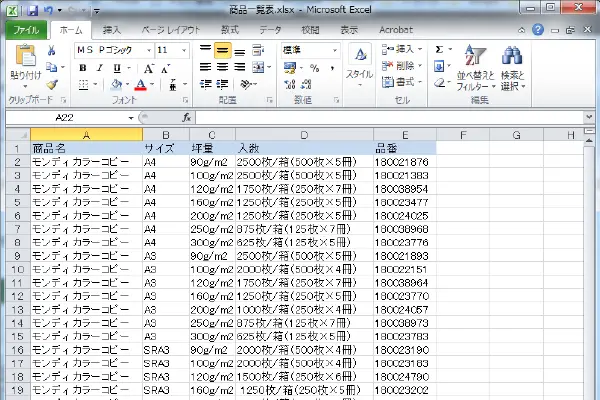Toggle Bold formatting
This screenshot has width=600, height=400.
[83, 68]
